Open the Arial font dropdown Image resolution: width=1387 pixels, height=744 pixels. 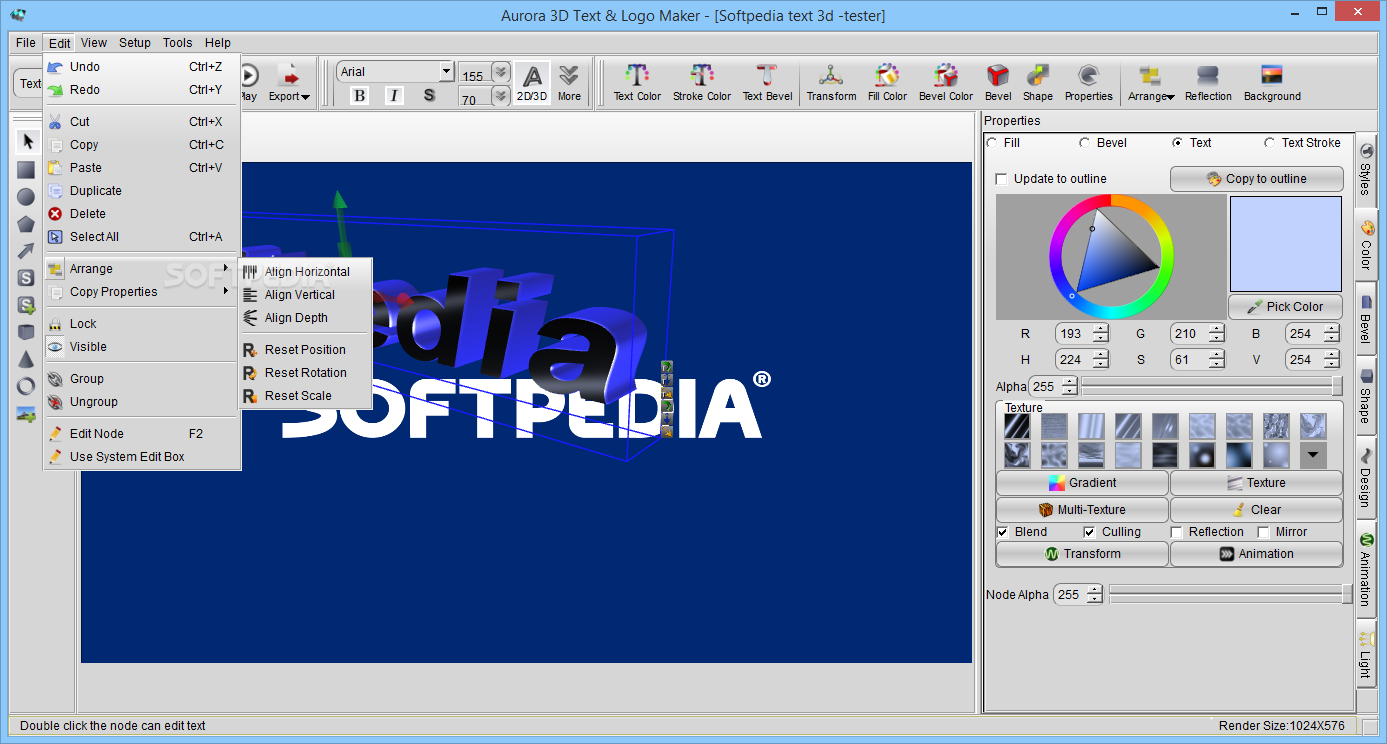point(446,71)
